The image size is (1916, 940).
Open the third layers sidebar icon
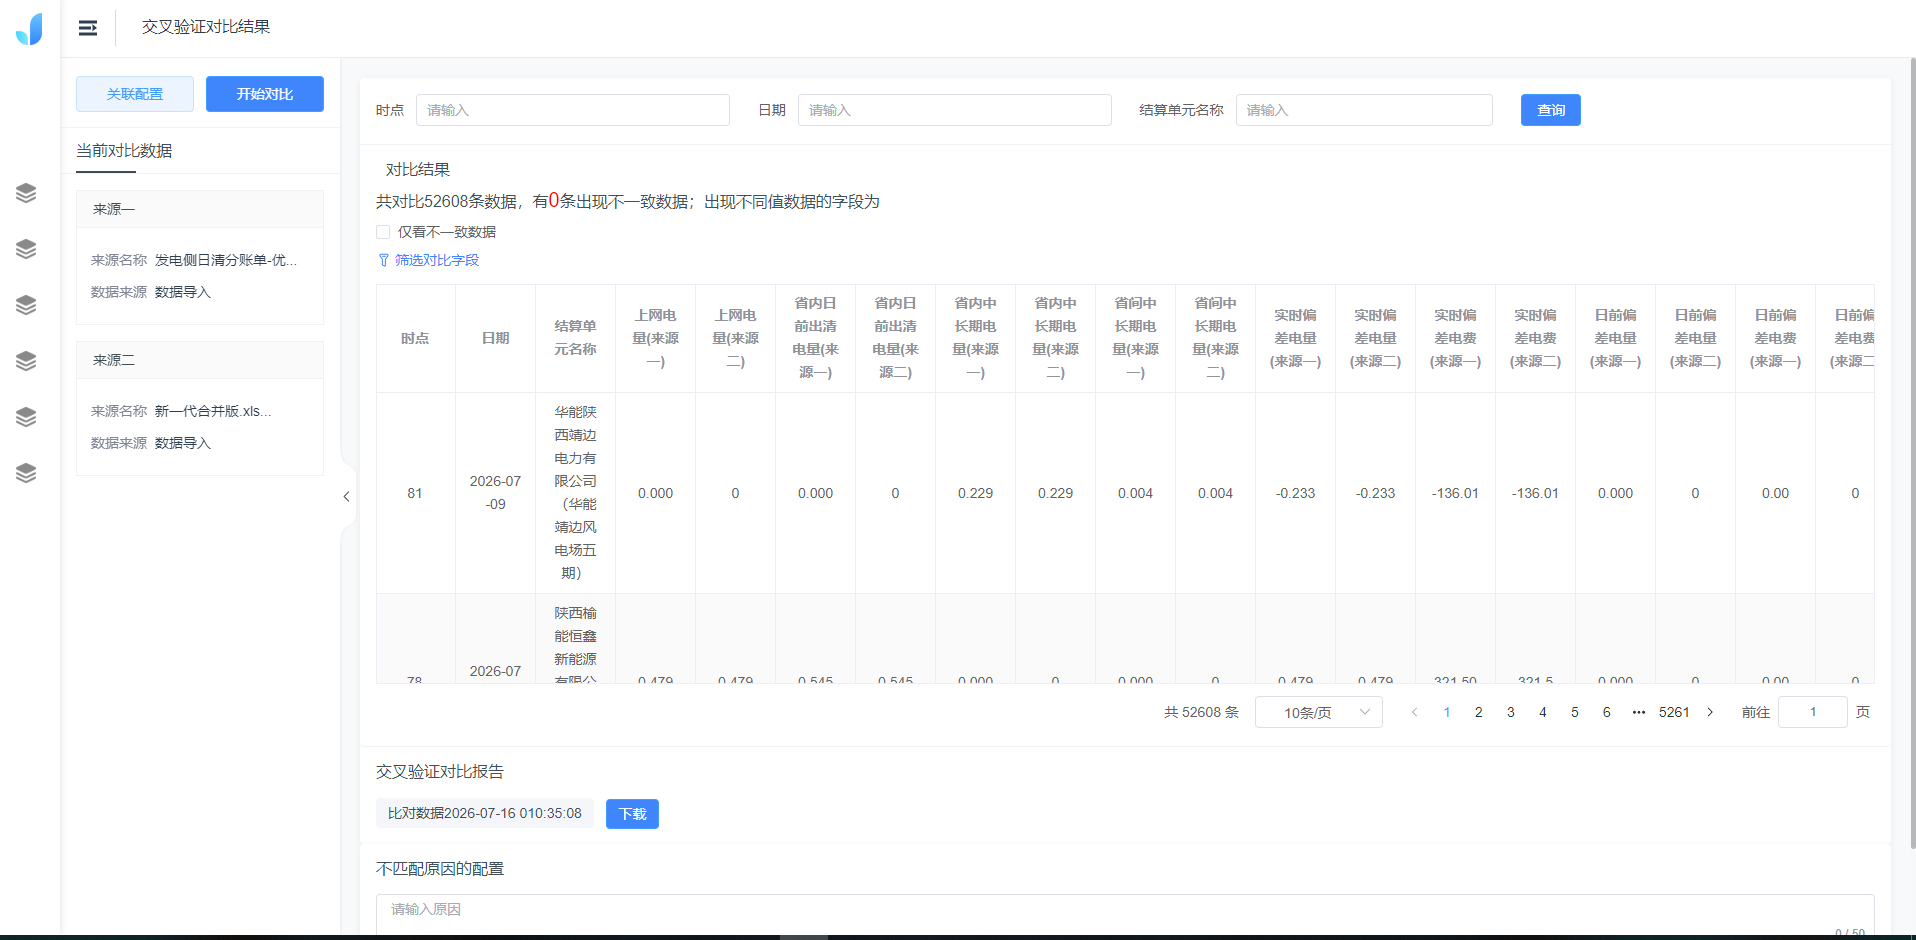click(x=26, y=305)
